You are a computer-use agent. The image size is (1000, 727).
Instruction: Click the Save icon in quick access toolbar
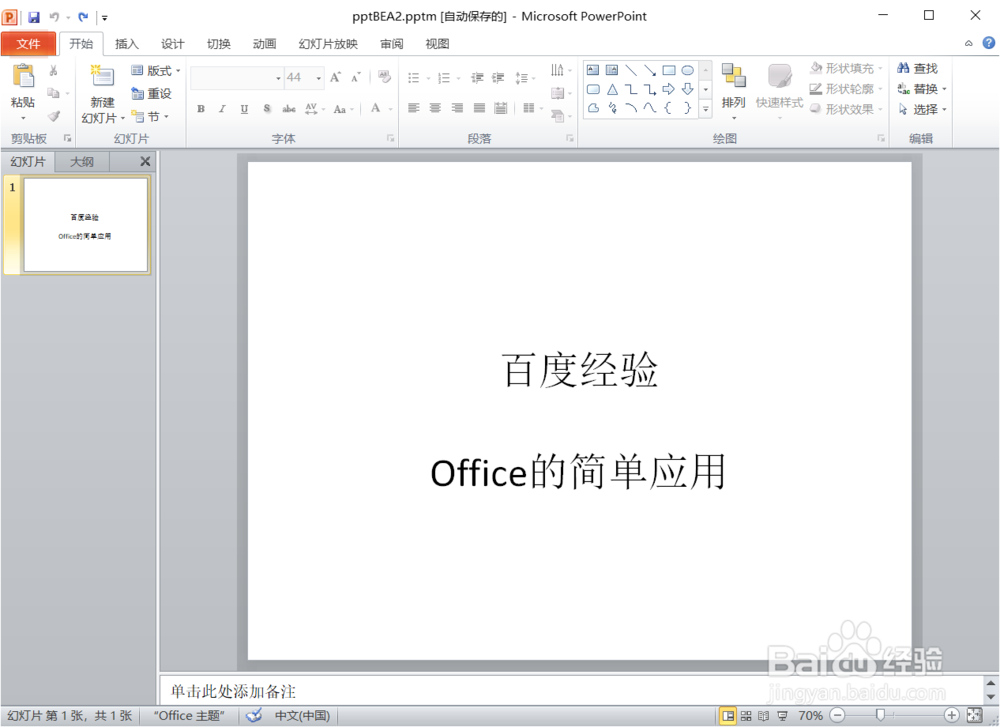point(34,17)
